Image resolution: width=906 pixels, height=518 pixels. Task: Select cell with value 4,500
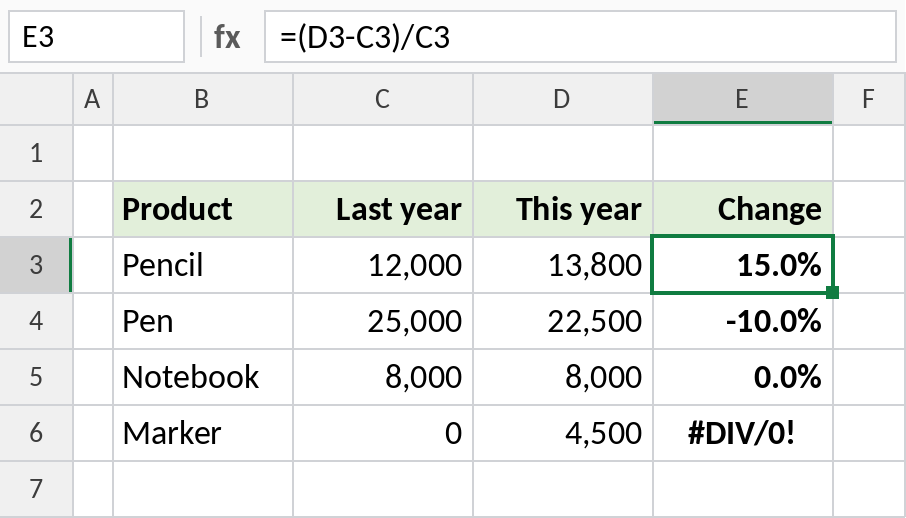pyautogui.click(x=563, y=432)
